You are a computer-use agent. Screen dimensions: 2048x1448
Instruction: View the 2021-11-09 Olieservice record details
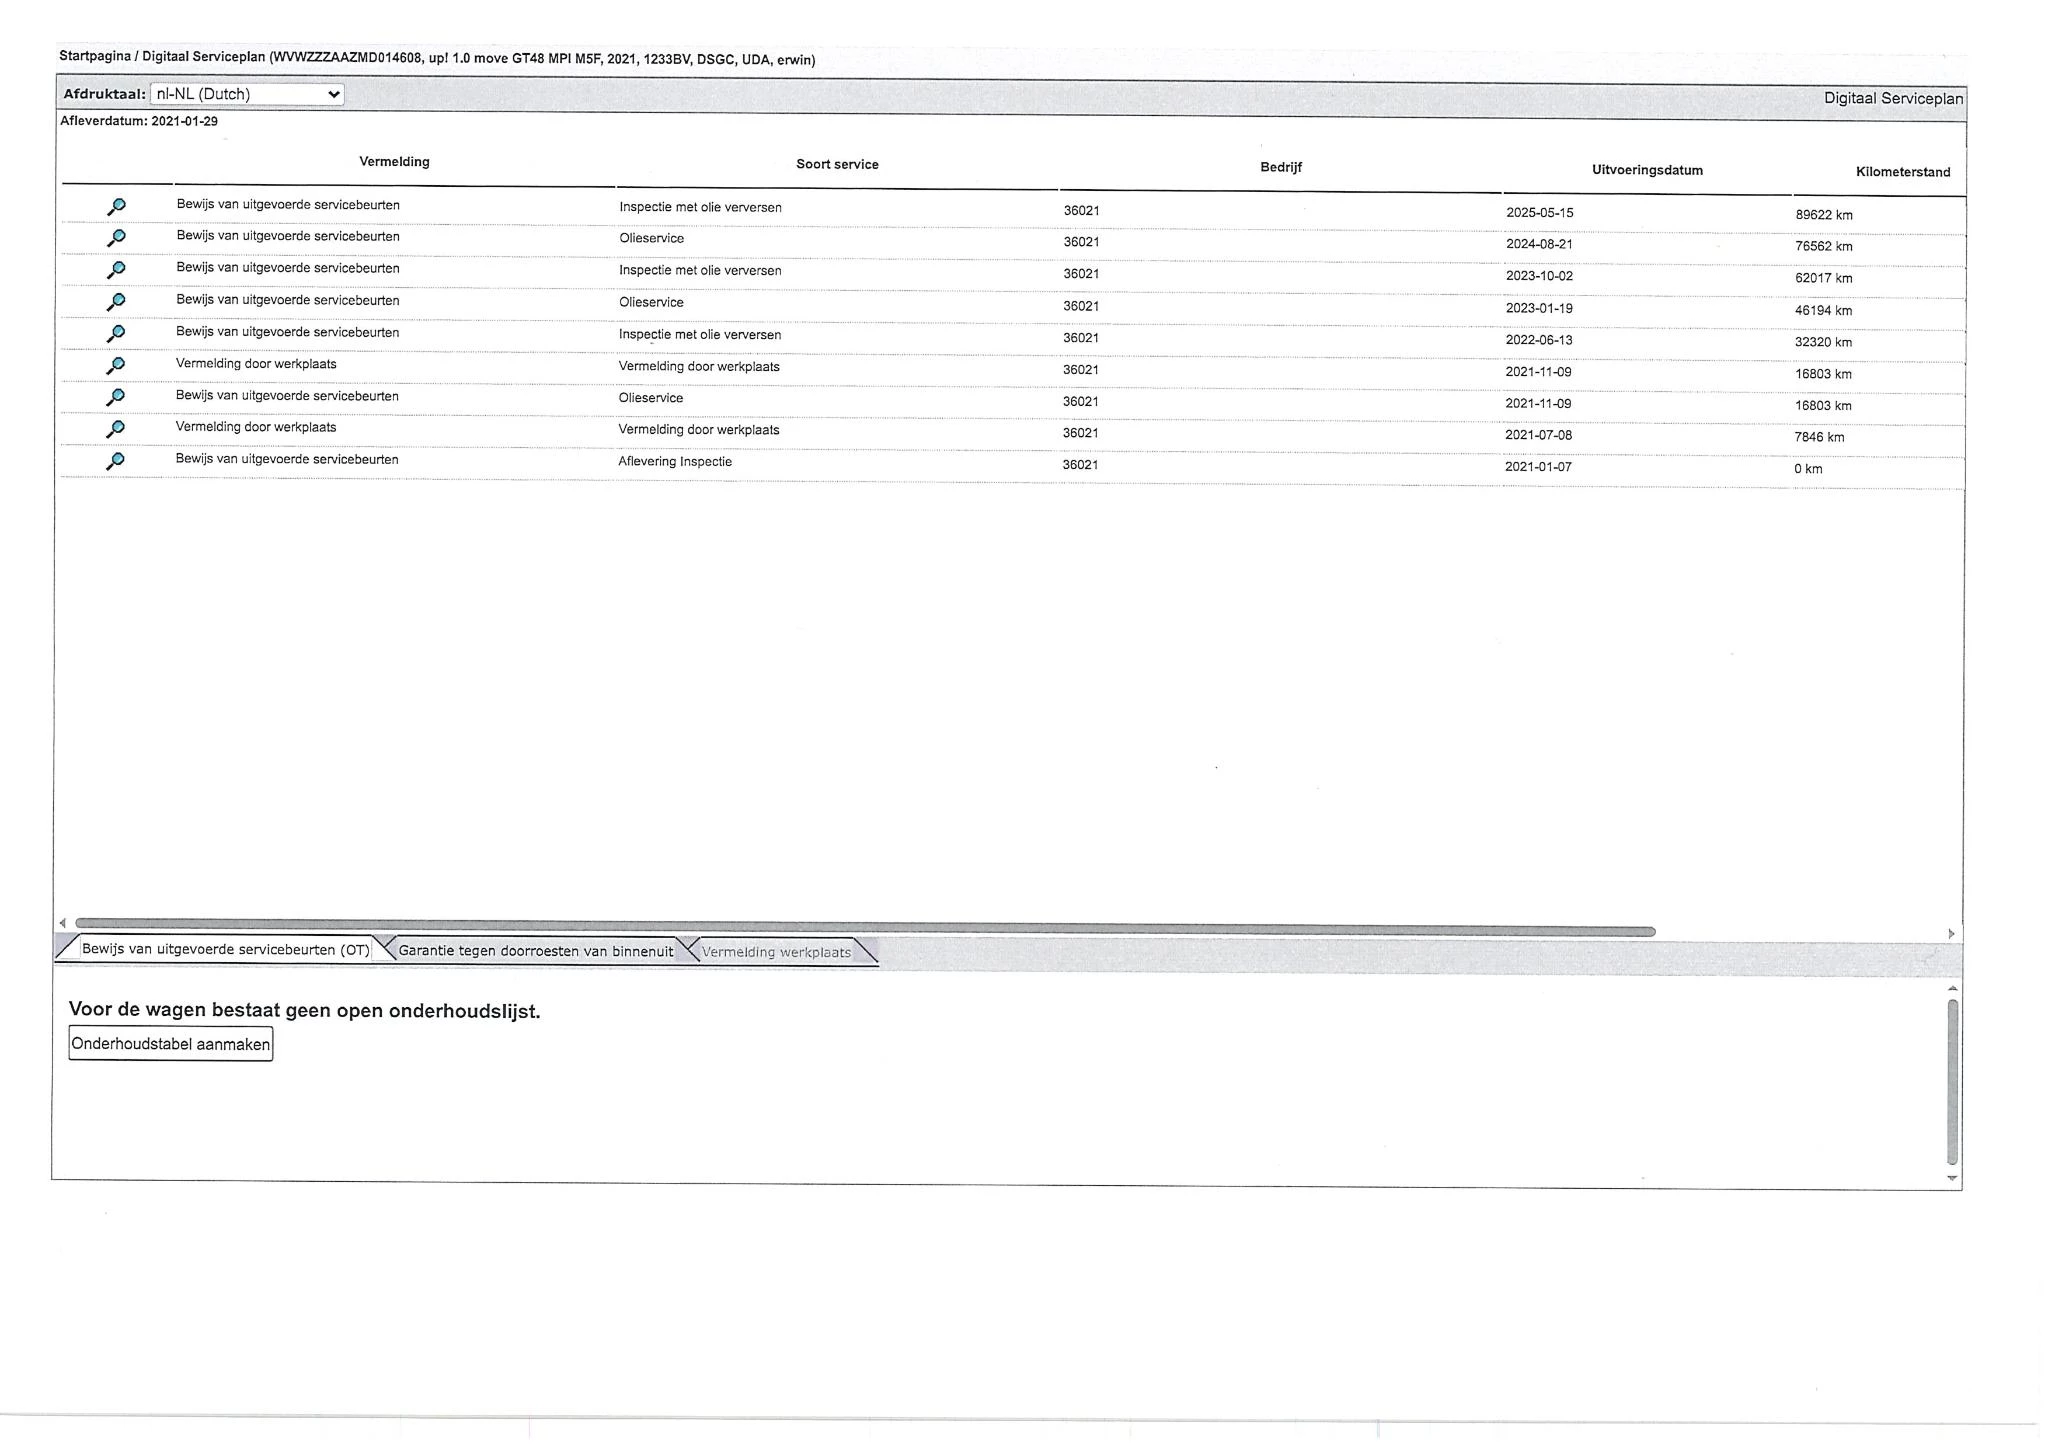pos(116,398)
